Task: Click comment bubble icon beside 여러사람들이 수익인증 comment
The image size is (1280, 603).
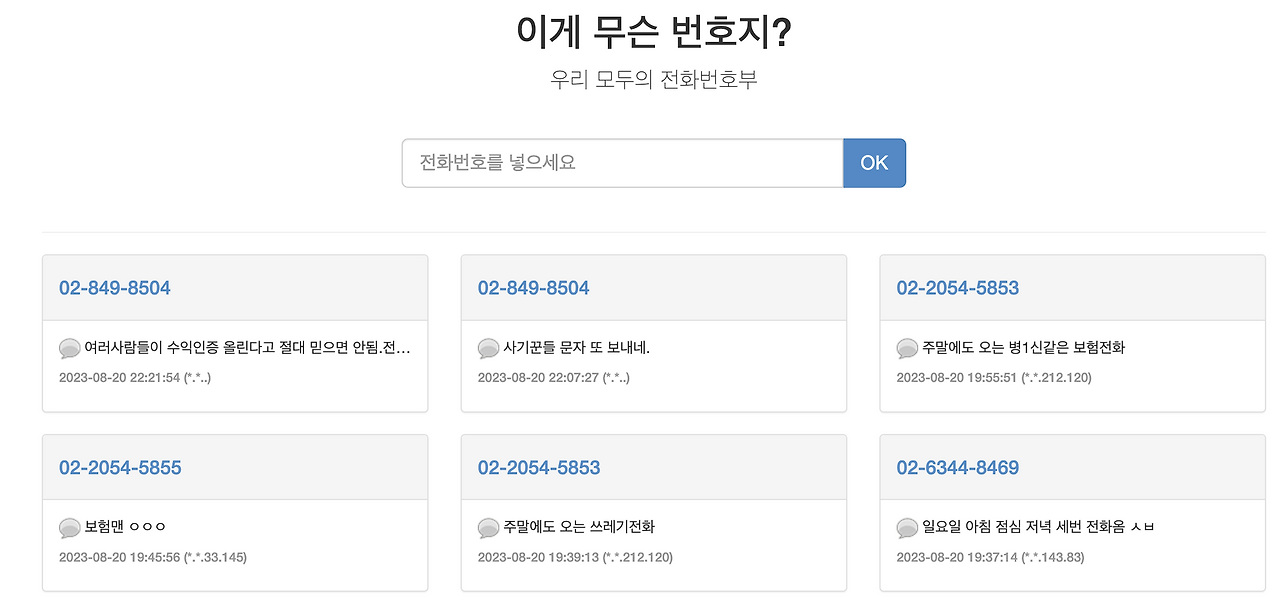Action: click(70, 349)
